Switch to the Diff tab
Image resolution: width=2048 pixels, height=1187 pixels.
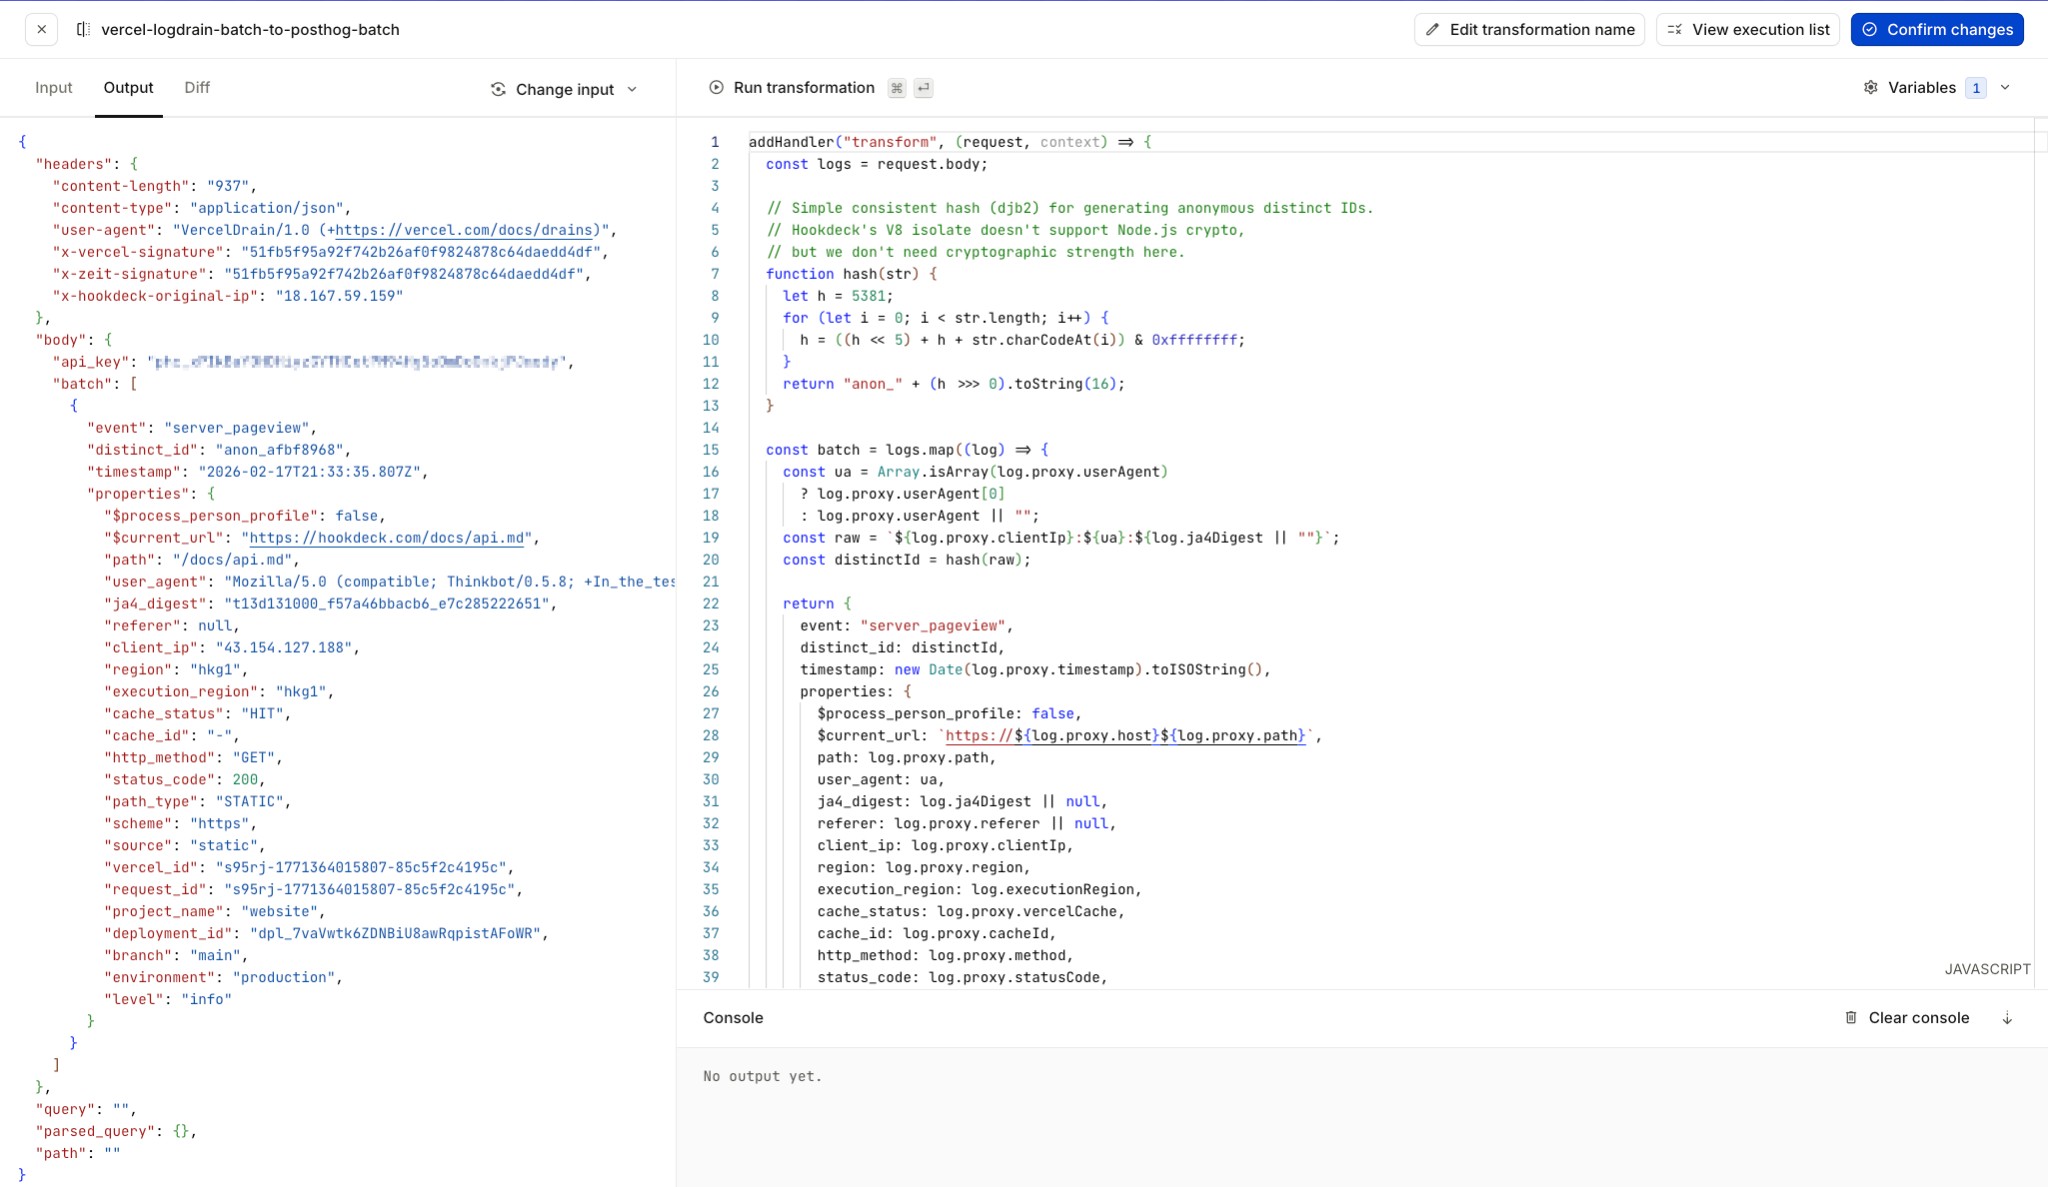click(x=196, y=87)
